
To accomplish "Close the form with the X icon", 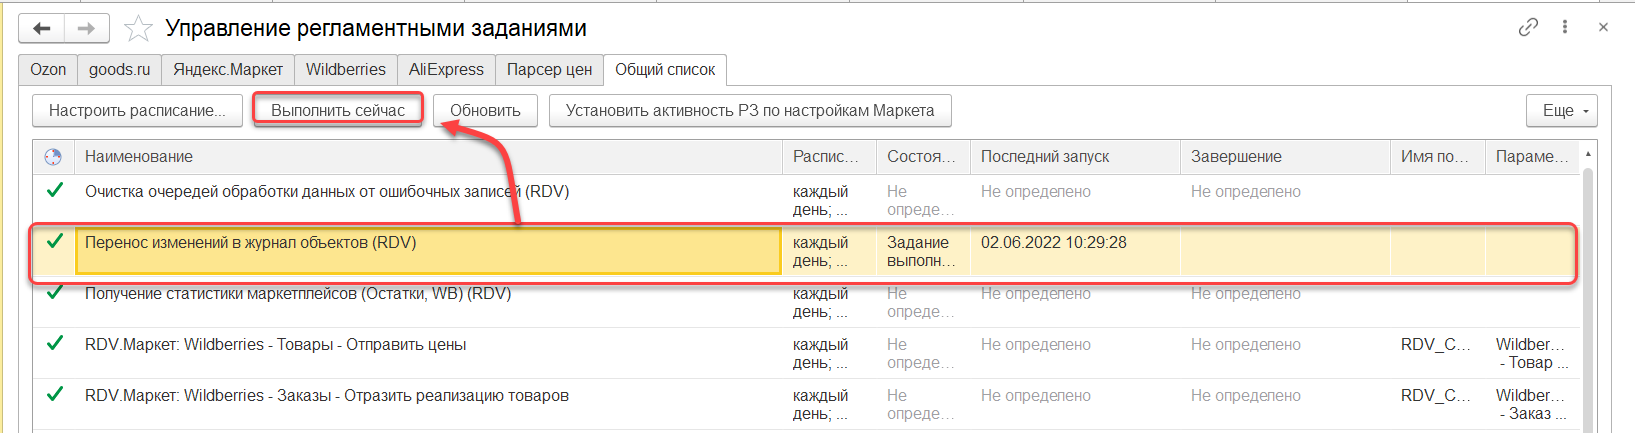I will point(1603,28).
